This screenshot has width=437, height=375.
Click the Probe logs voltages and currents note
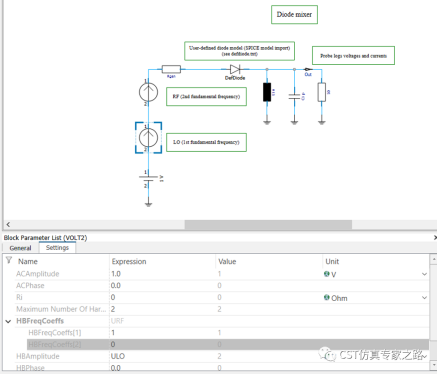click(x=353, y=56)
